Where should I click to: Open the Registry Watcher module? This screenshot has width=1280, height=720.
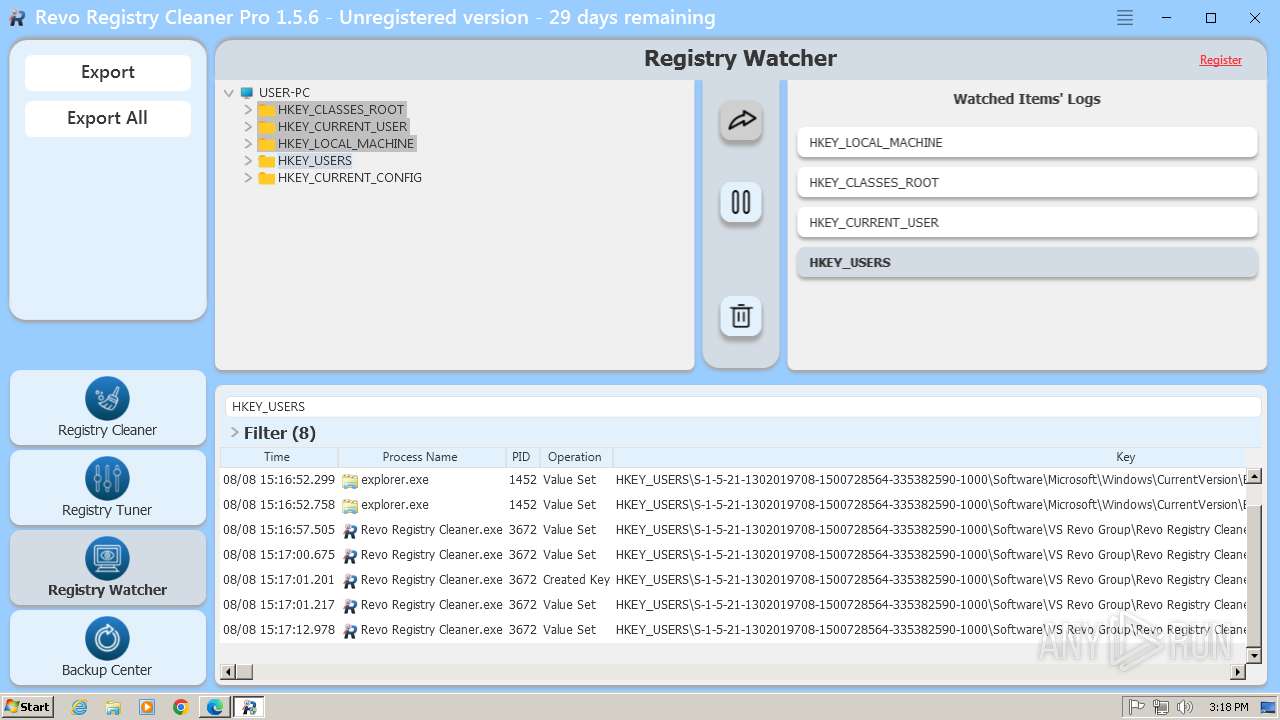click(108, 568)
